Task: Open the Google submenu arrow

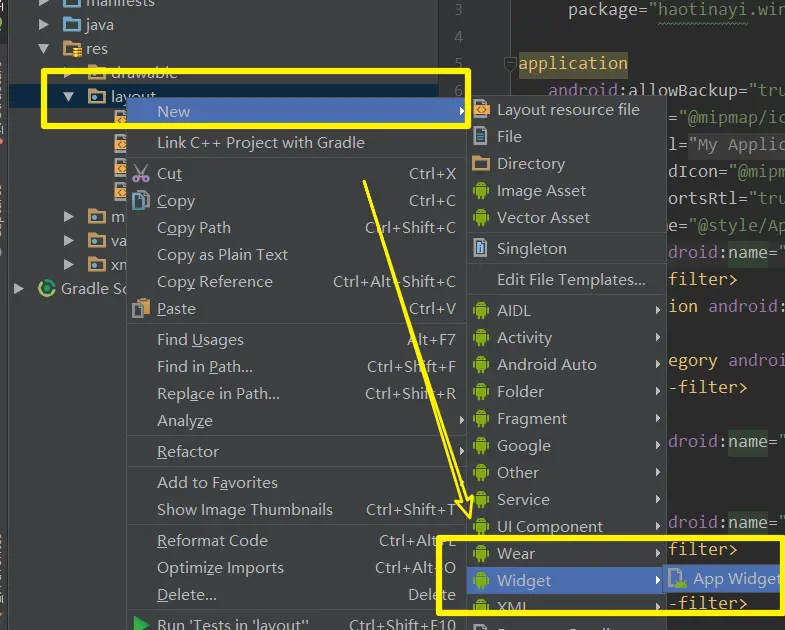Action: (x=657, y=446)
